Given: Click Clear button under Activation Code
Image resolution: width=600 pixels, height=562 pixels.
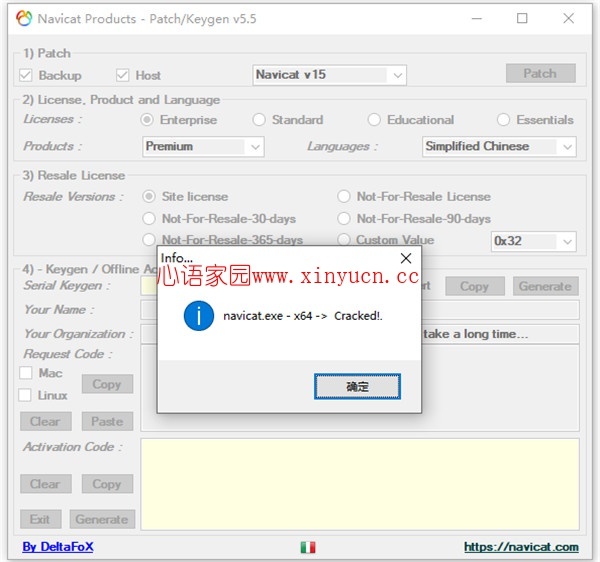Looking at the screenshot, I should point(46,484).
